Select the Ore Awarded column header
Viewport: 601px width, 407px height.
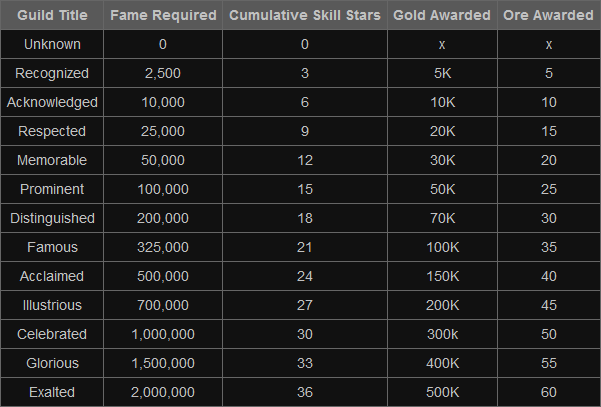tap(549, 16)
